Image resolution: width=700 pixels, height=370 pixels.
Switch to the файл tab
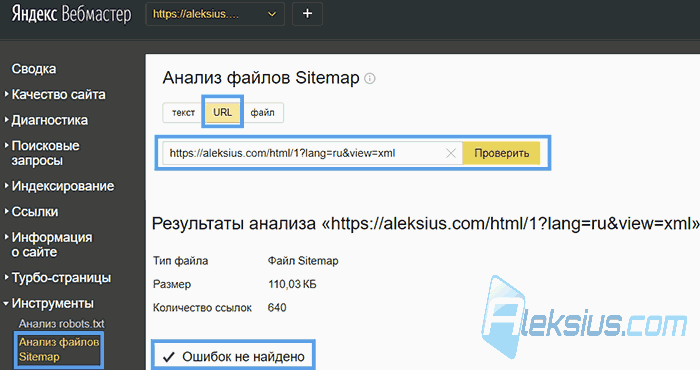pyautogui.click(x=262, y=112)
